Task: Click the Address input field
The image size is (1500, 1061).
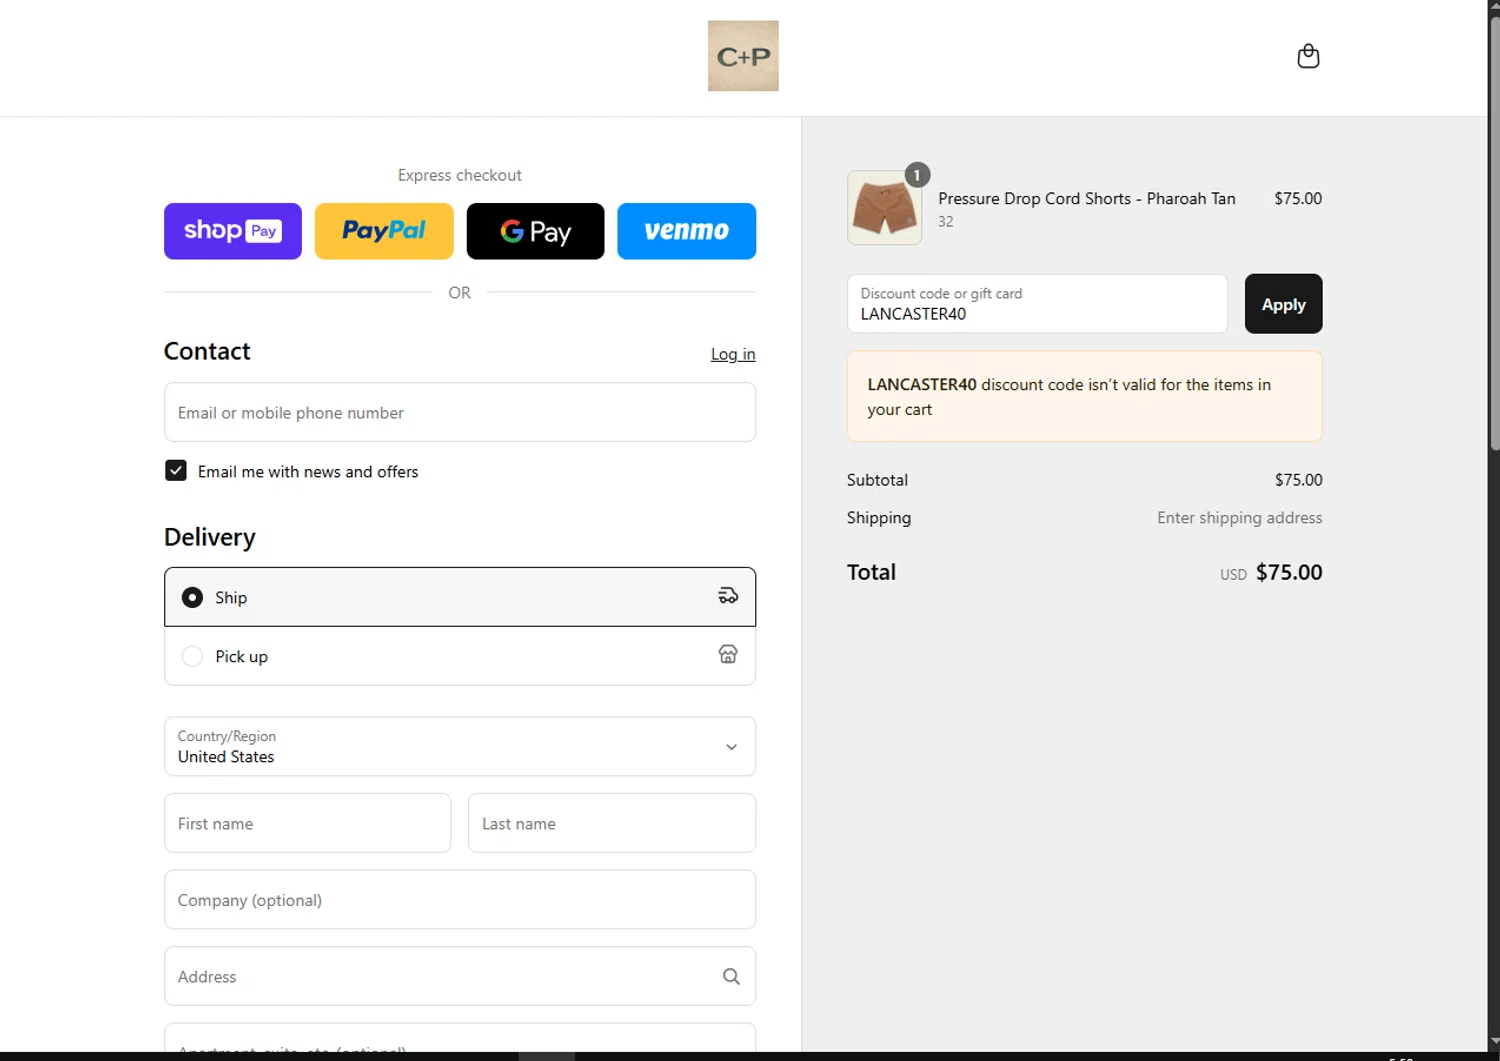Action: tap(460, 976)
